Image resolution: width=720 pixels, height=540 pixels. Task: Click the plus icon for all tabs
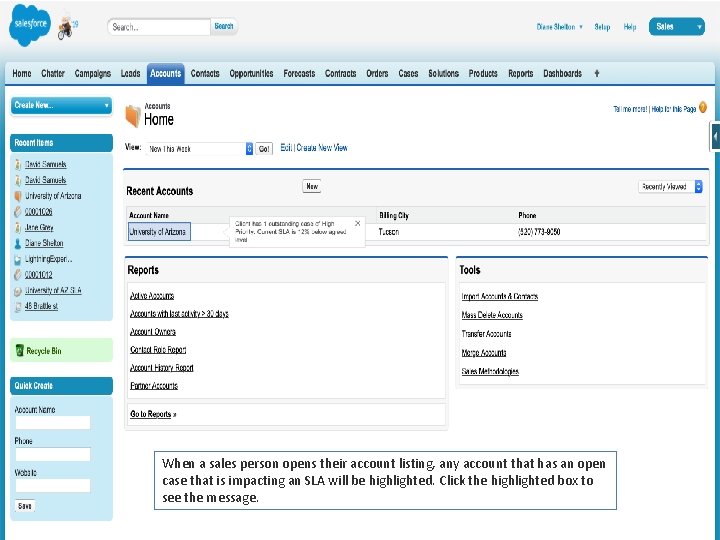point(596,73)
